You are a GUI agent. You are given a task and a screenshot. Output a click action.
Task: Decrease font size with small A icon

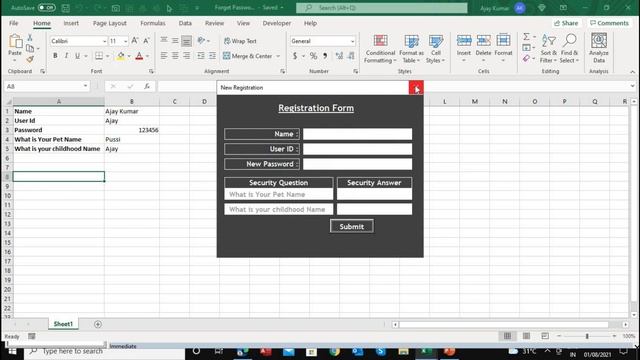tap(146, 41)
